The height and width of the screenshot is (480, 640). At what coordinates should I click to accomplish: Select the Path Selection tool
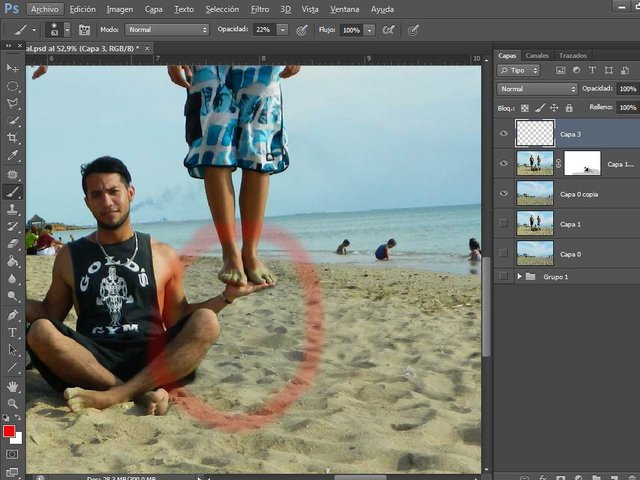(12, 350)
